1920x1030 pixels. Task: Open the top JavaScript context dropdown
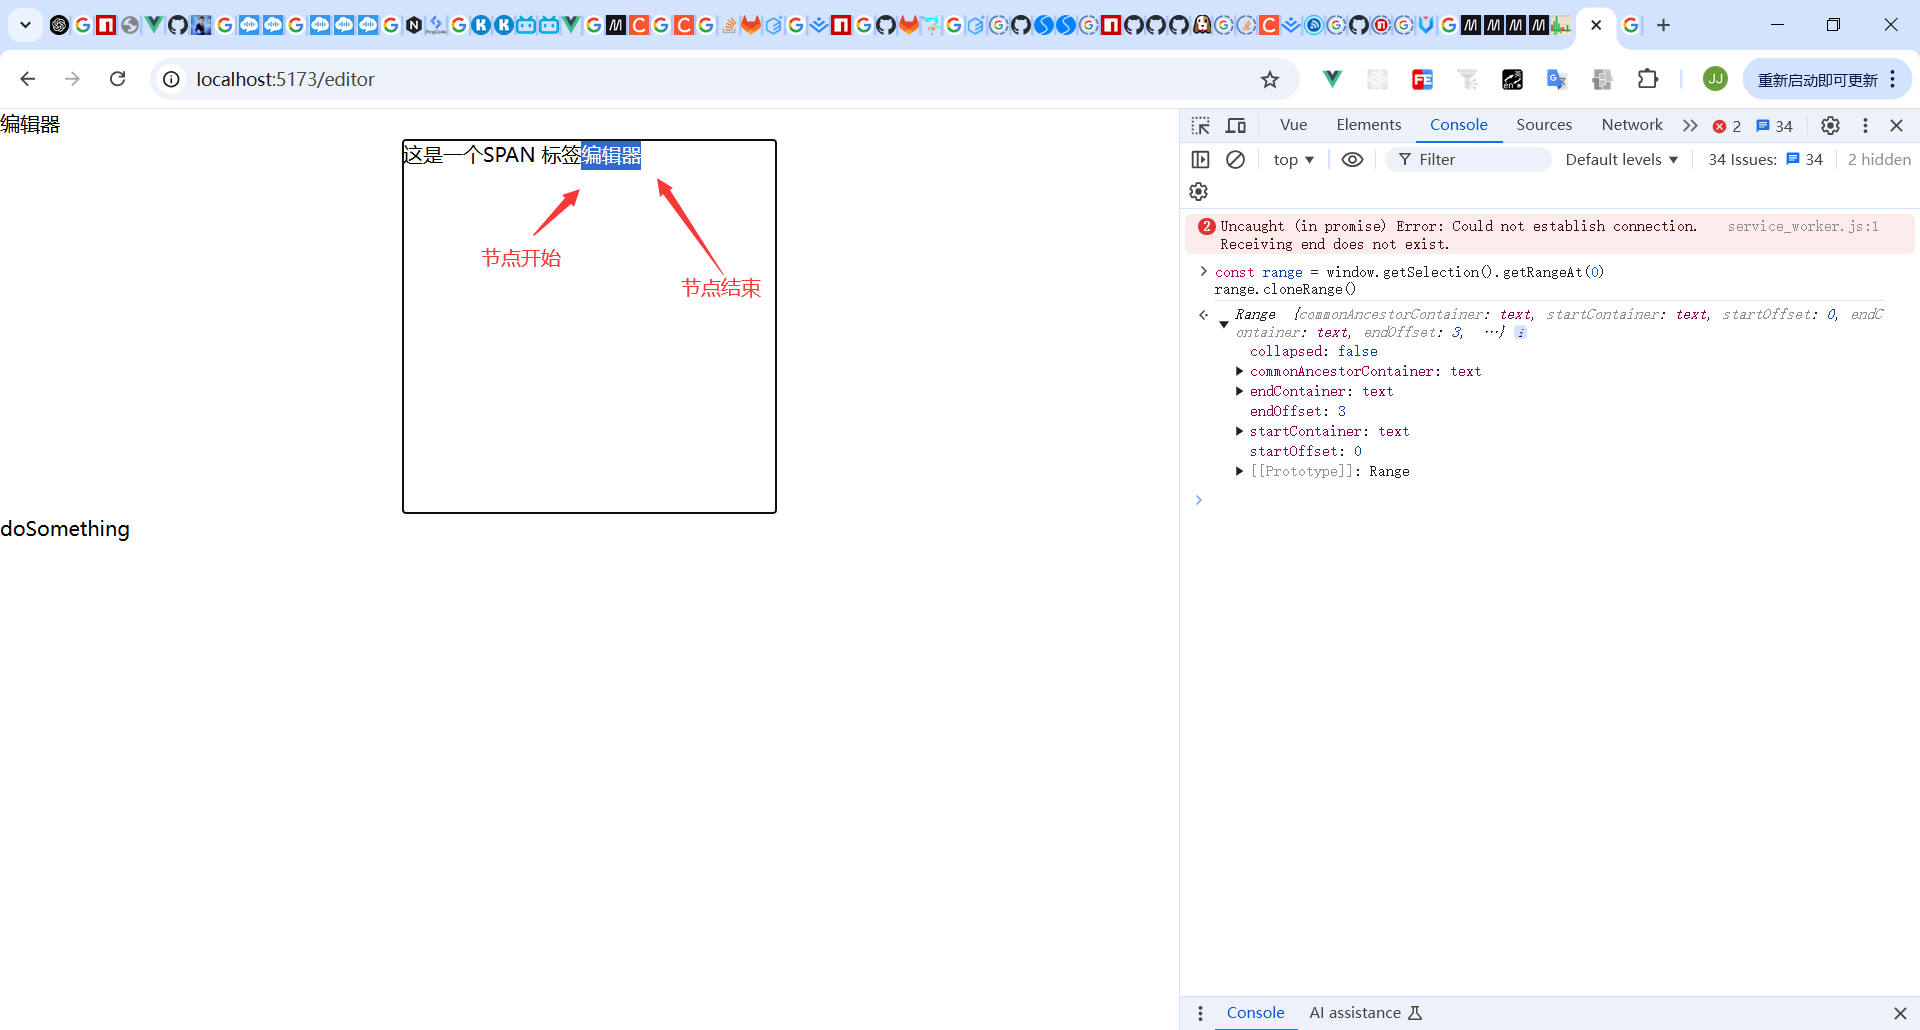(x=1293, y=160)
